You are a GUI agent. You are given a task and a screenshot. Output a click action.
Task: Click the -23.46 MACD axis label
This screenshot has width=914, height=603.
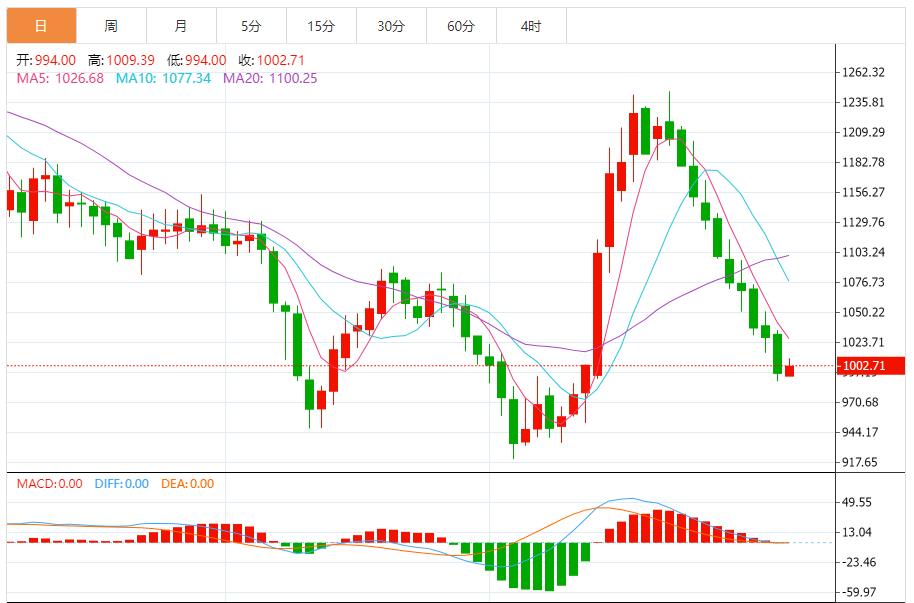859,562
